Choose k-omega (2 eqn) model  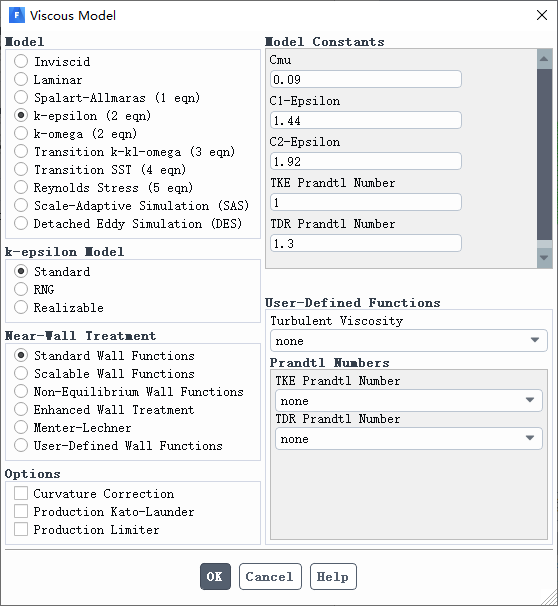pyautogui.click(x=21, y=133)
